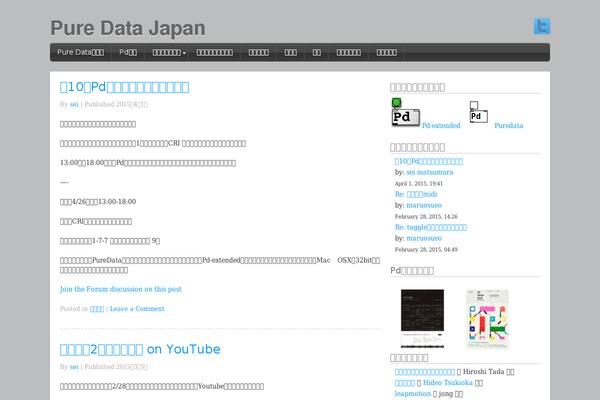The image size is (600, 400).
Task: Click the Puredata logo icon
Action: (478, 112)
